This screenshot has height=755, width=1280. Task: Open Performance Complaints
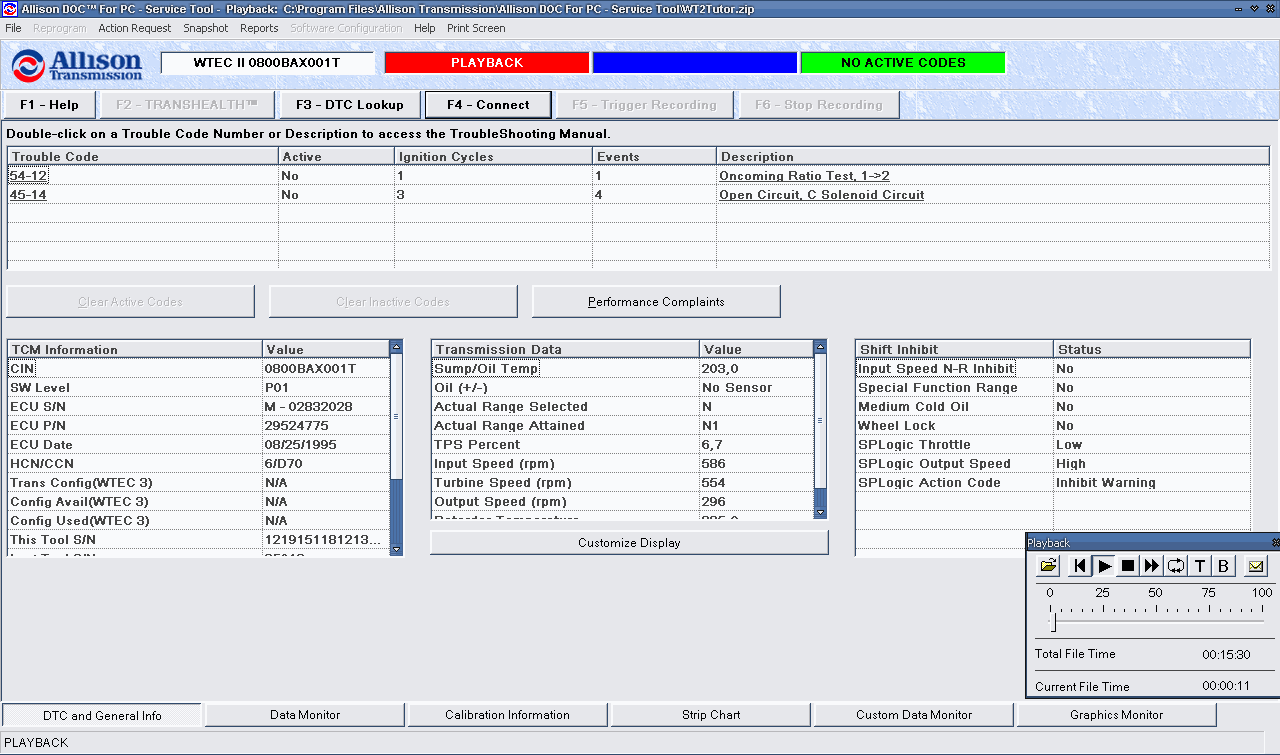(x=656, y=302)
